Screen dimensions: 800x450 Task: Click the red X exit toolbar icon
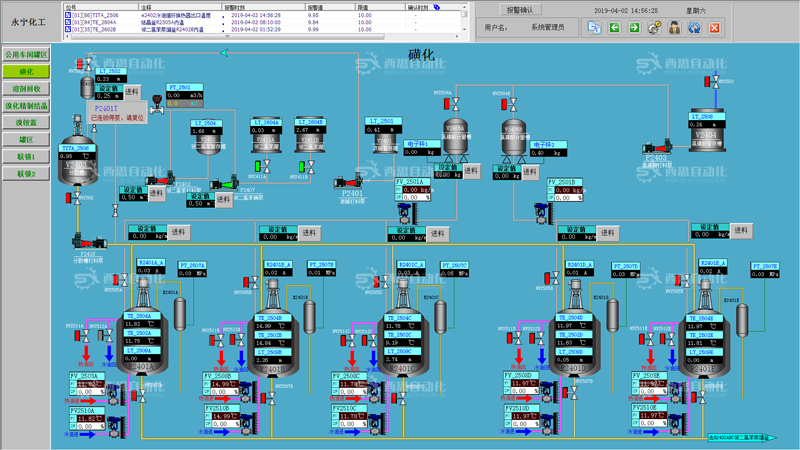[715, 28]
